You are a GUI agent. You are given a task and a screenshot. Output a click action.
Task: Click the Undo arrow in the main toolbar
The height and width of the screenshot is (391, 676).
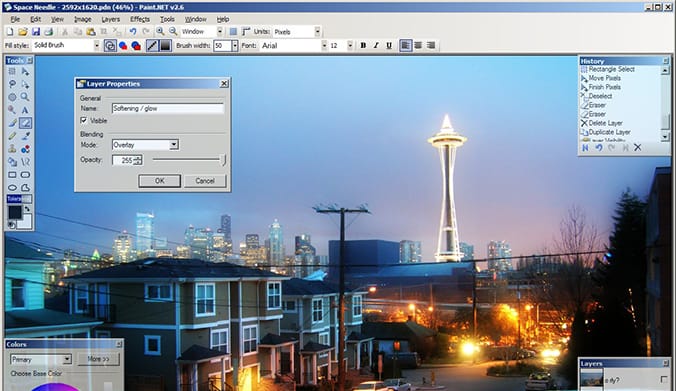tap(133, 31)
